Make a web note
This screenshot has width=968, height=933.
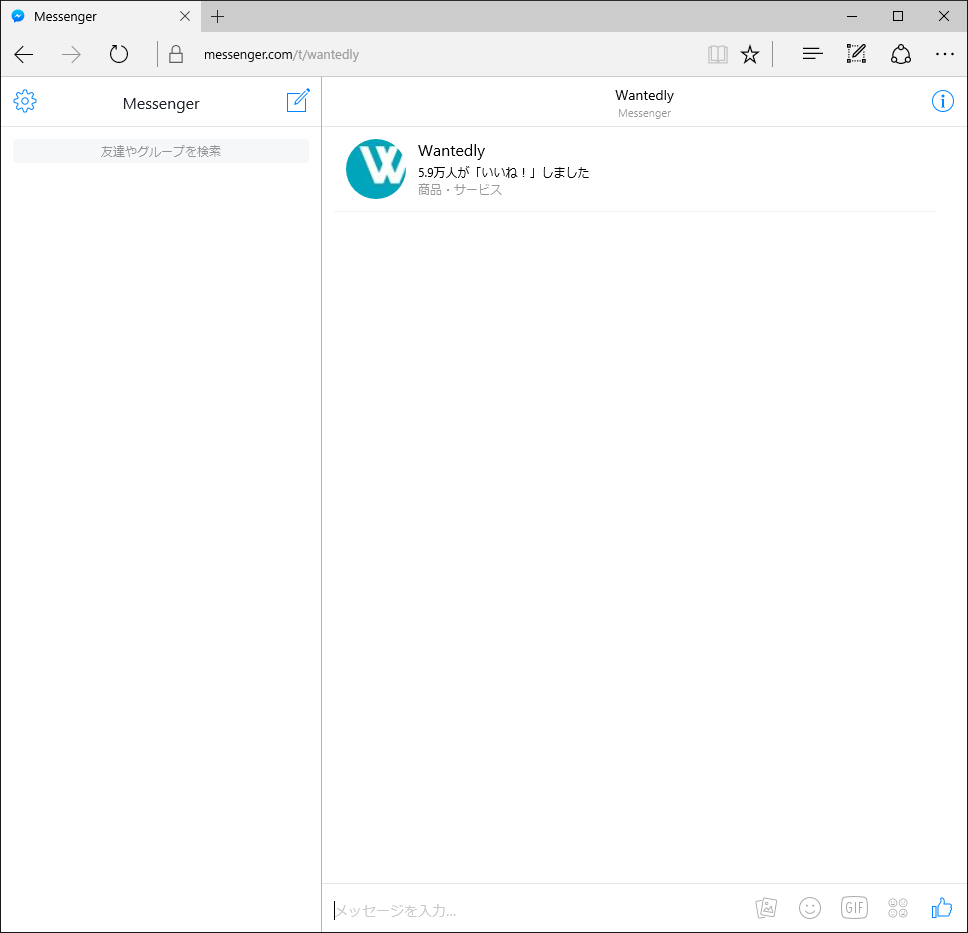856,54
